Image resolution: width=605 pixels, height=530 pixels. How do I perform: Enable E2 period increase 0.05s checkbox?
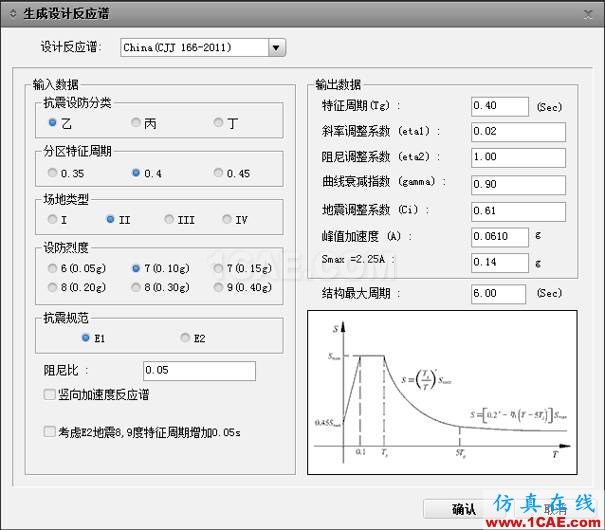coord(49,431)
